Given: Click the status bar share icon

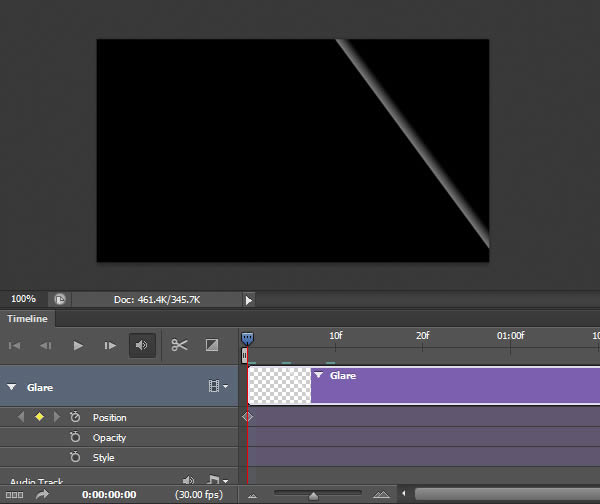Looking at the screenshot, I should (x=60, y=299).
